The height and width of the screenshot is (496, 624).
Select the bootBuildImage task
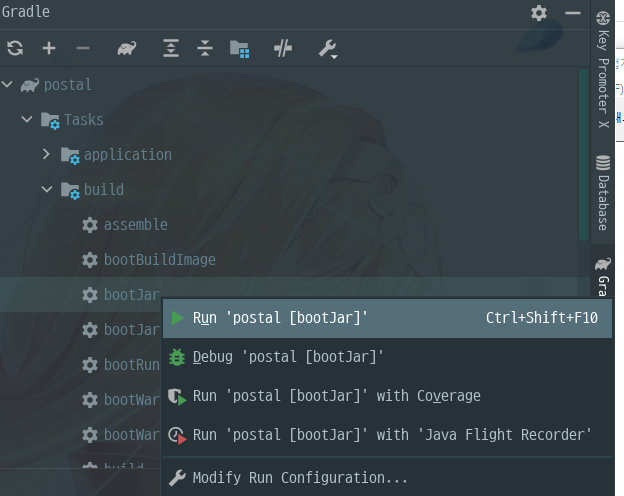[160, 260]
